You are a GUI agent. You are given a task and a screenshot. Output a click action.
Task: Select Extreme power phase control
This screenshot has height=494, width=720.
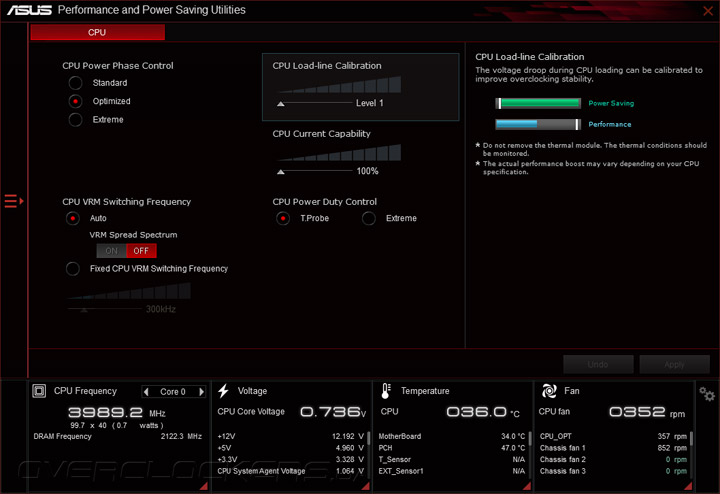75,120
